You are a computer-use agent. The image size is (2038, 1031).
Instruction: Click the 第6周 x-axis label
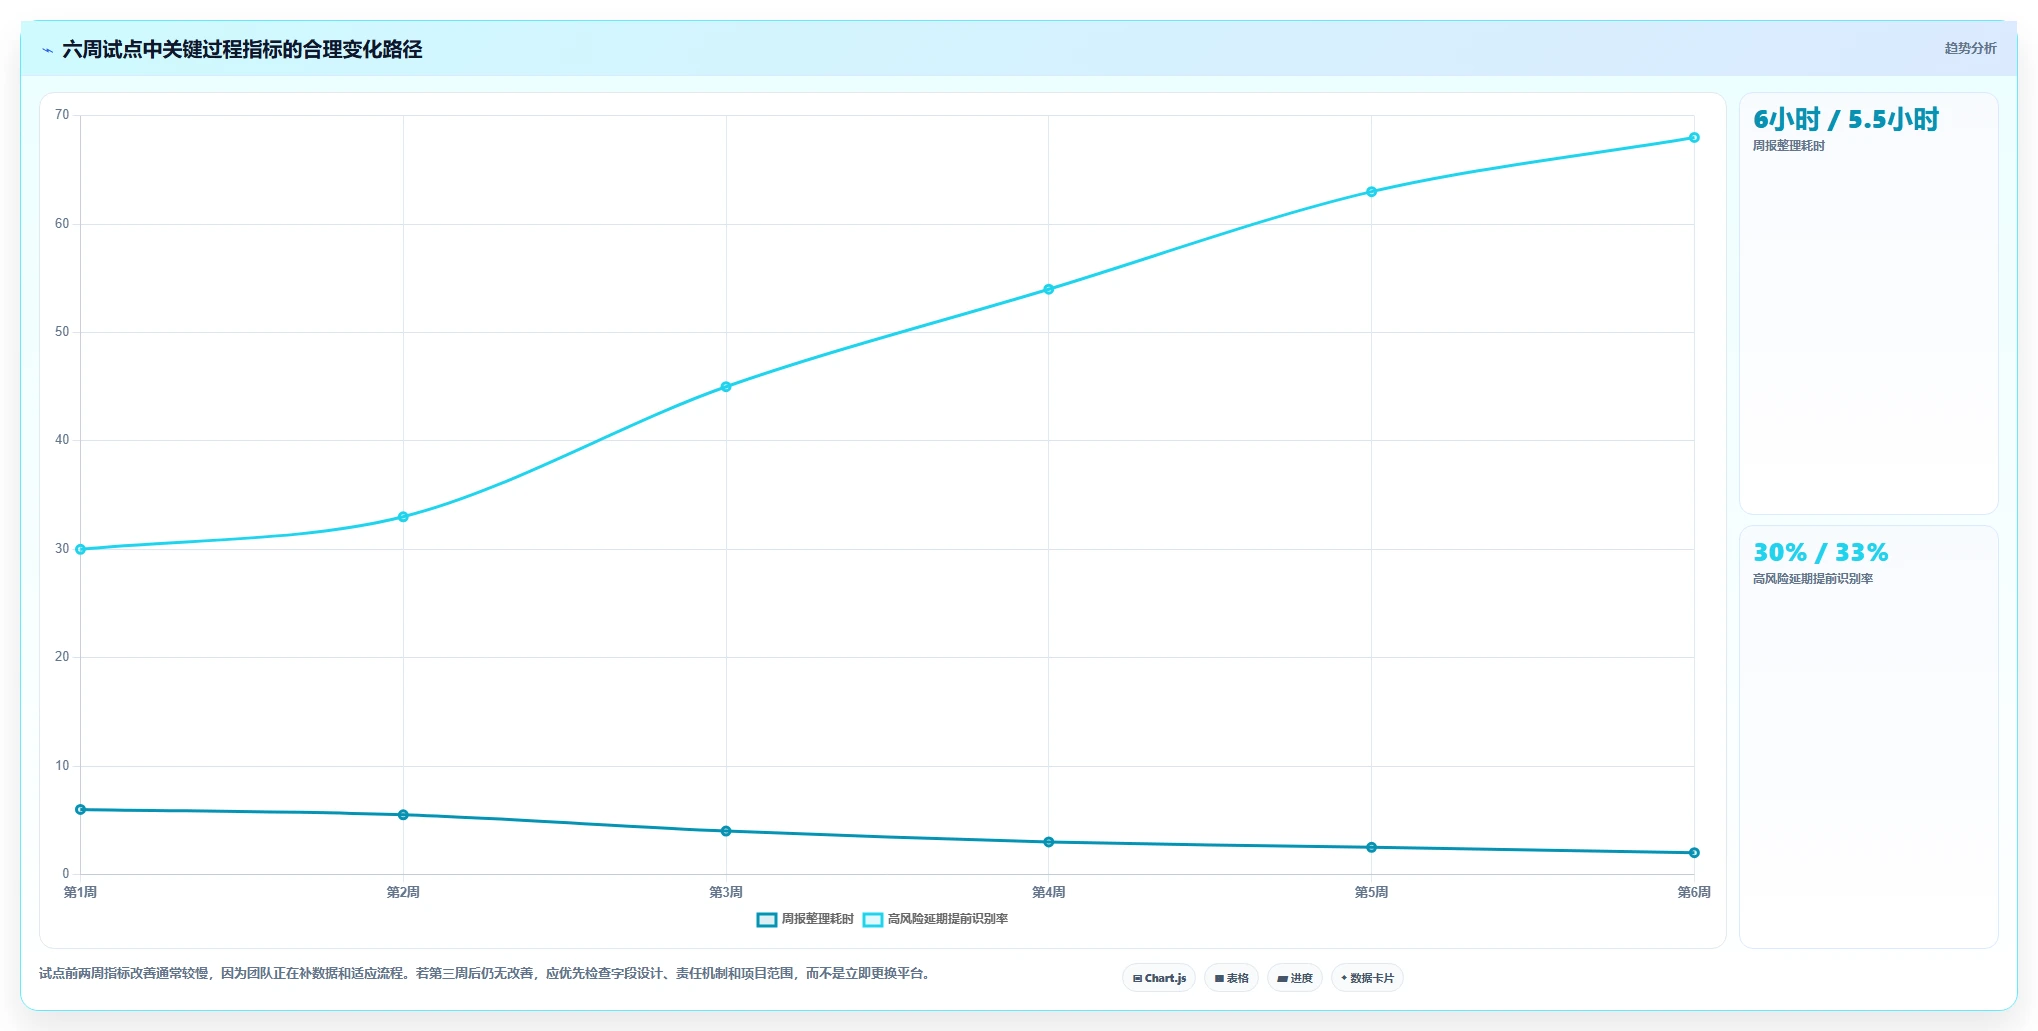pos(1694,892)
